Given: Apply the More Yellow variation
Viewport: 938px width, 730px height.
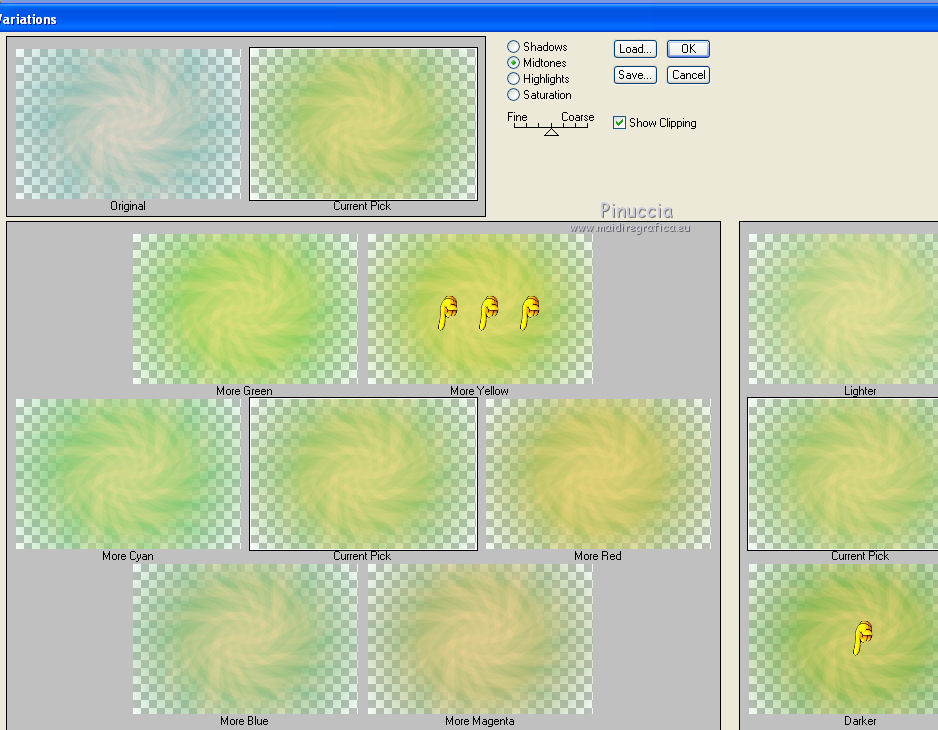Looking at the screenshot, I should click(480, 309).
